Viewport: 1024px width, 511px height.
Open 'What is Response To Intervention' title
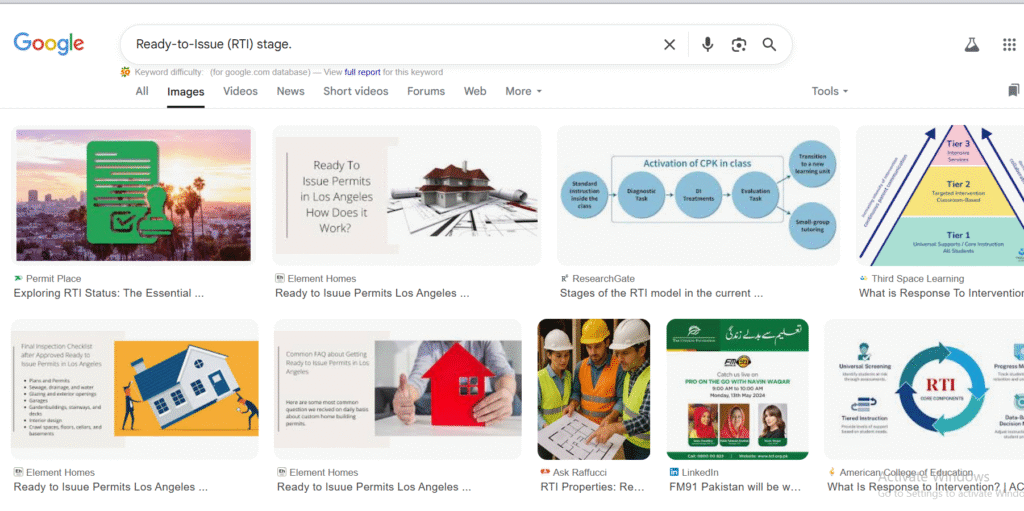(x=941, y=293)
